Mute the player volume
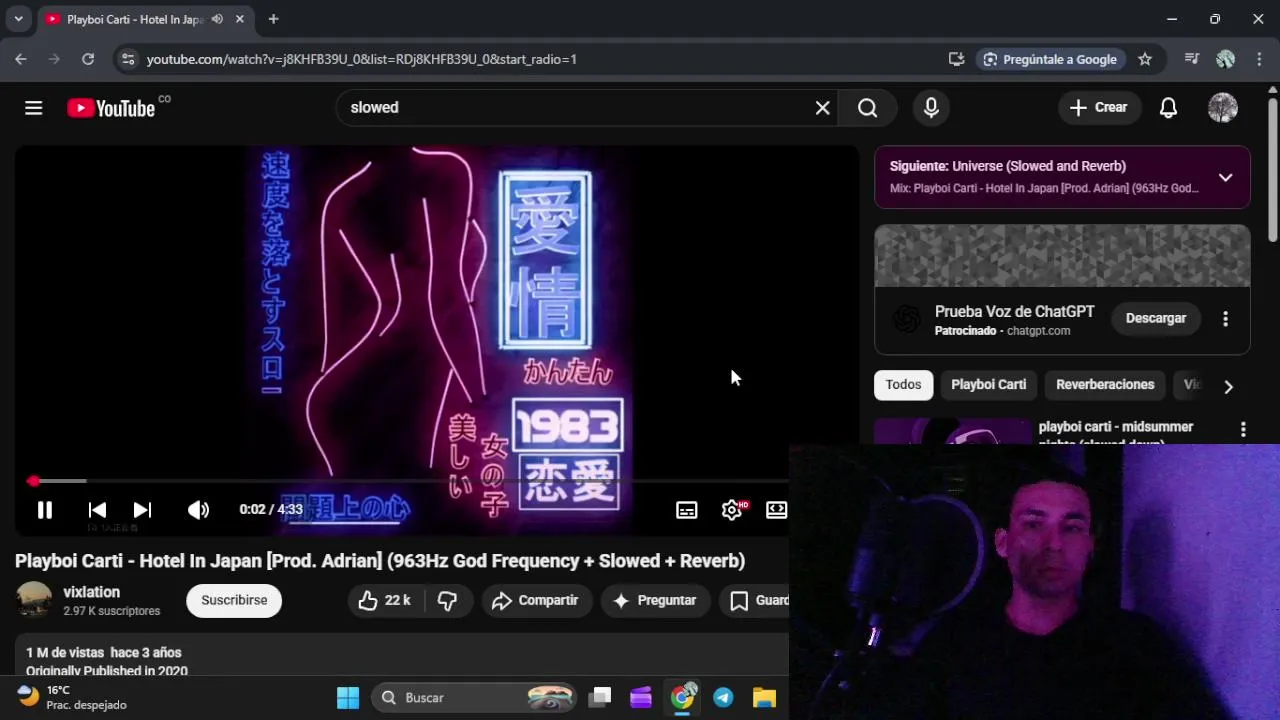This screenshot has height=720, width=1280. point(198,510)
